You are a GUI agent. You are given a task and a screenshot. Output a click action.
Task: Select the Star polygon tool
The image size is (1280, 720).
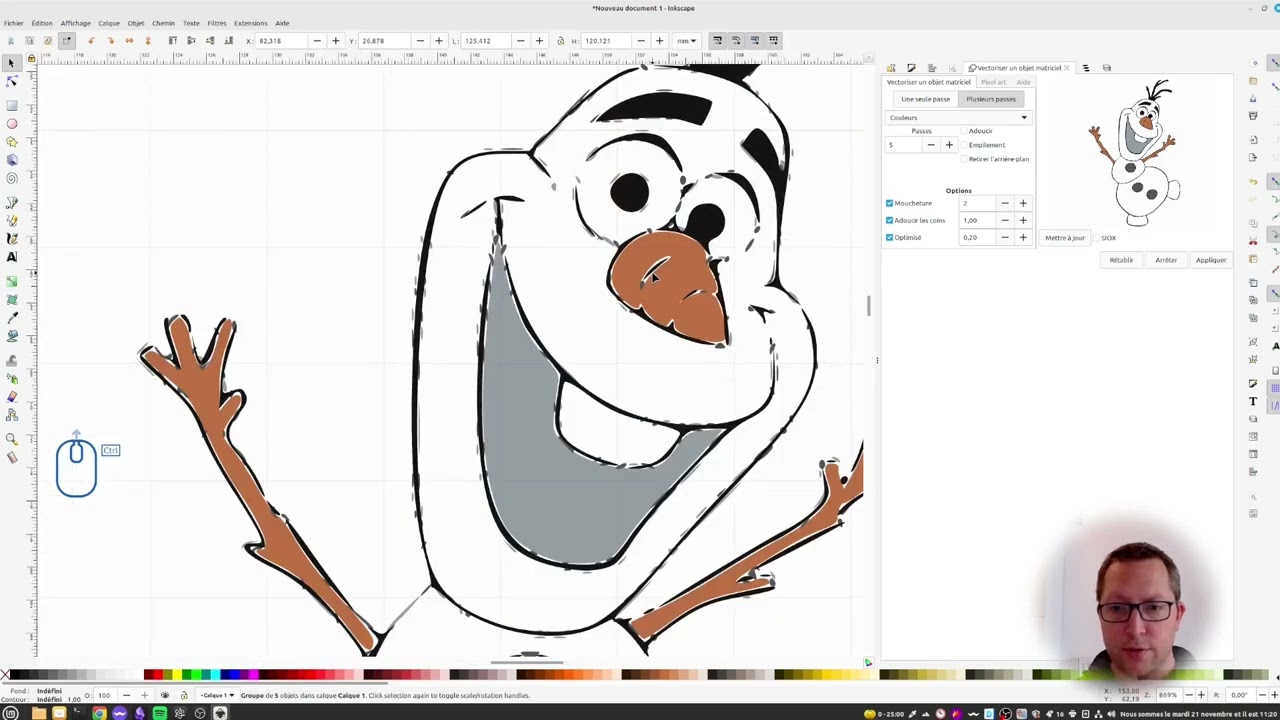(12, 142)
